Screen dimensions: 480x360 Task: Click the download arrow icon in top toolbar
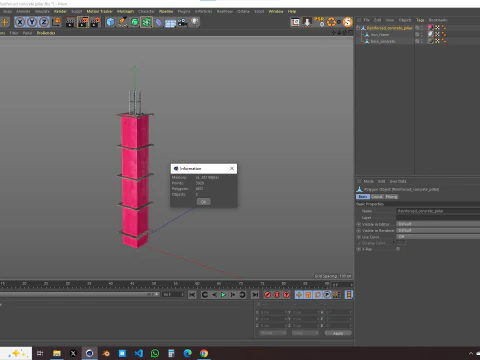coord(307,22)
